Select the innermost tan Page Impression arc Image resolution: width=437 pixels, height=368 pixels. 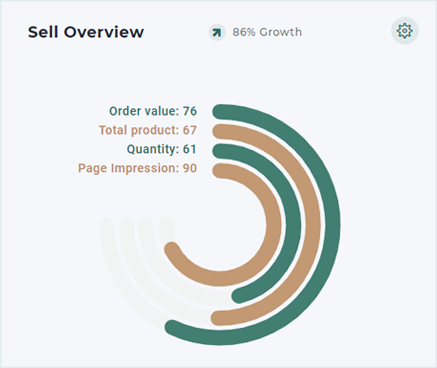pos(274,225)
